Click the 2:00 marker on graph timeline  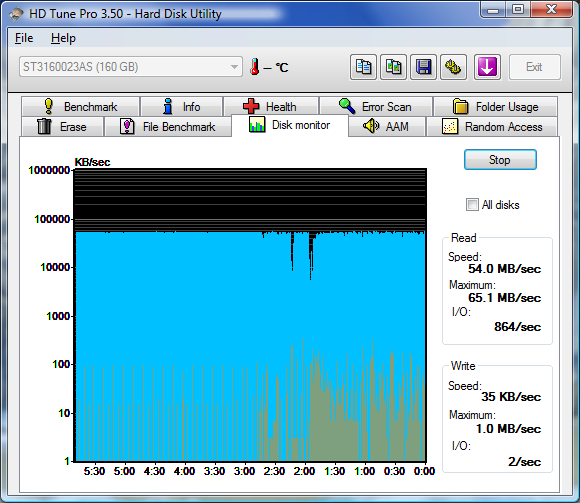click(304, 472)
